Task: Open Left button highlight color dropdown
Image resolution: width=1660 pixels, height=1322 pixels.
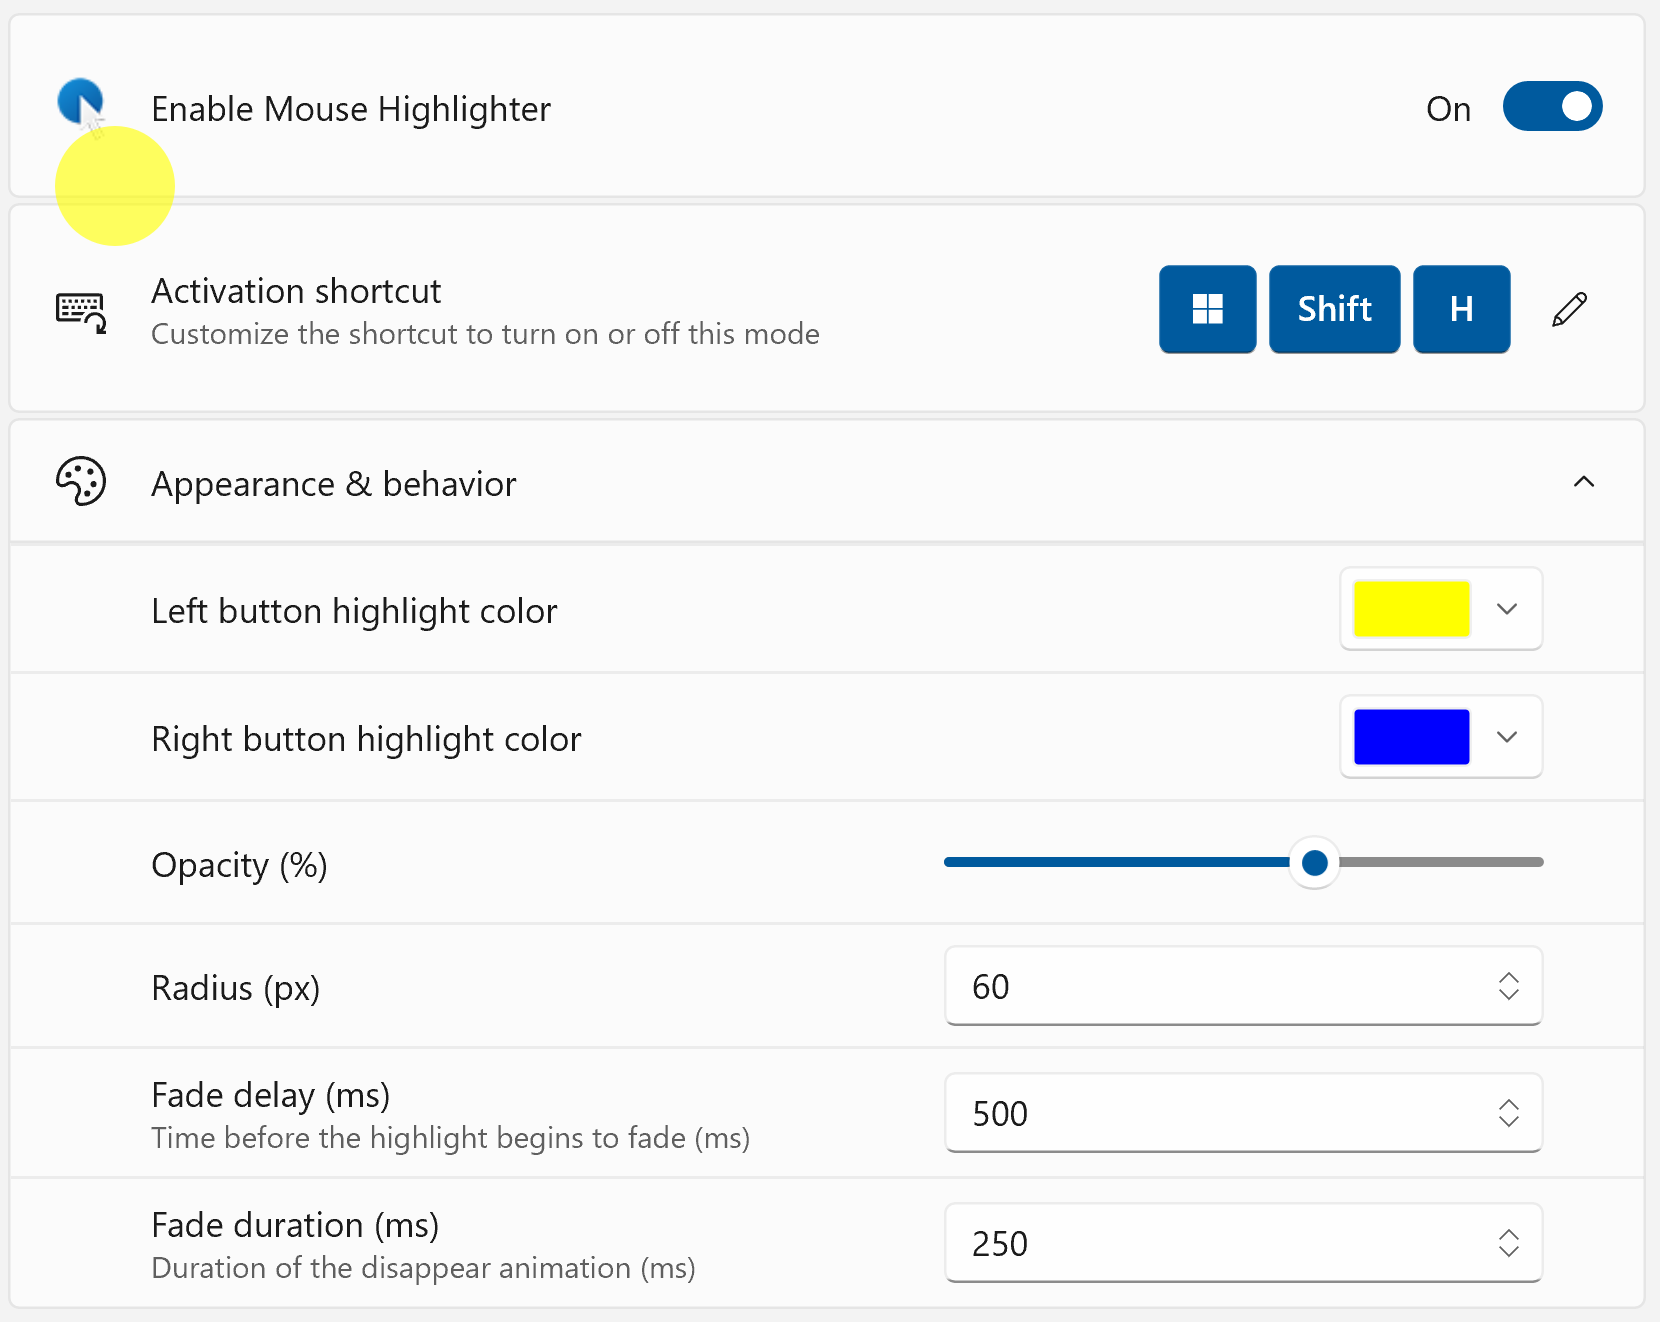Action: tap(1507, 609)
